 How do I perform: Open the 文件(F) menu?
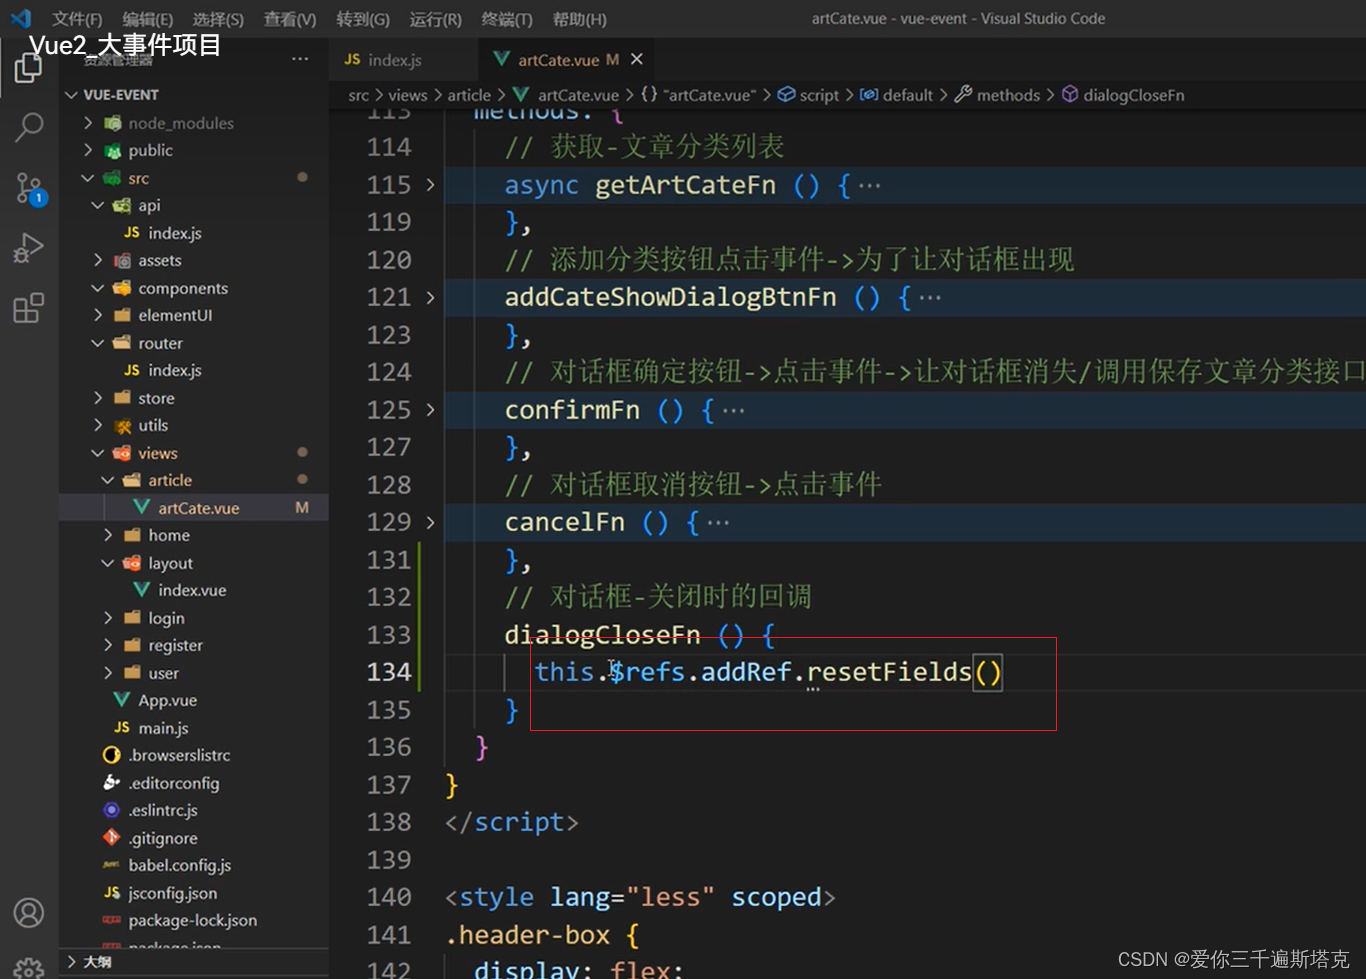click(x=77, y=19)
